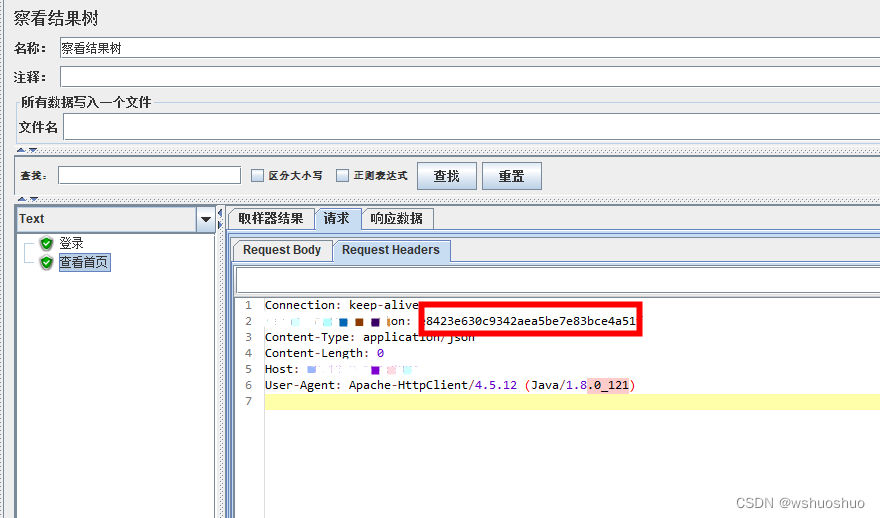Focus the 查找 search text field
This screenshot has height=518, width=880.
click(x=149, y=175)
